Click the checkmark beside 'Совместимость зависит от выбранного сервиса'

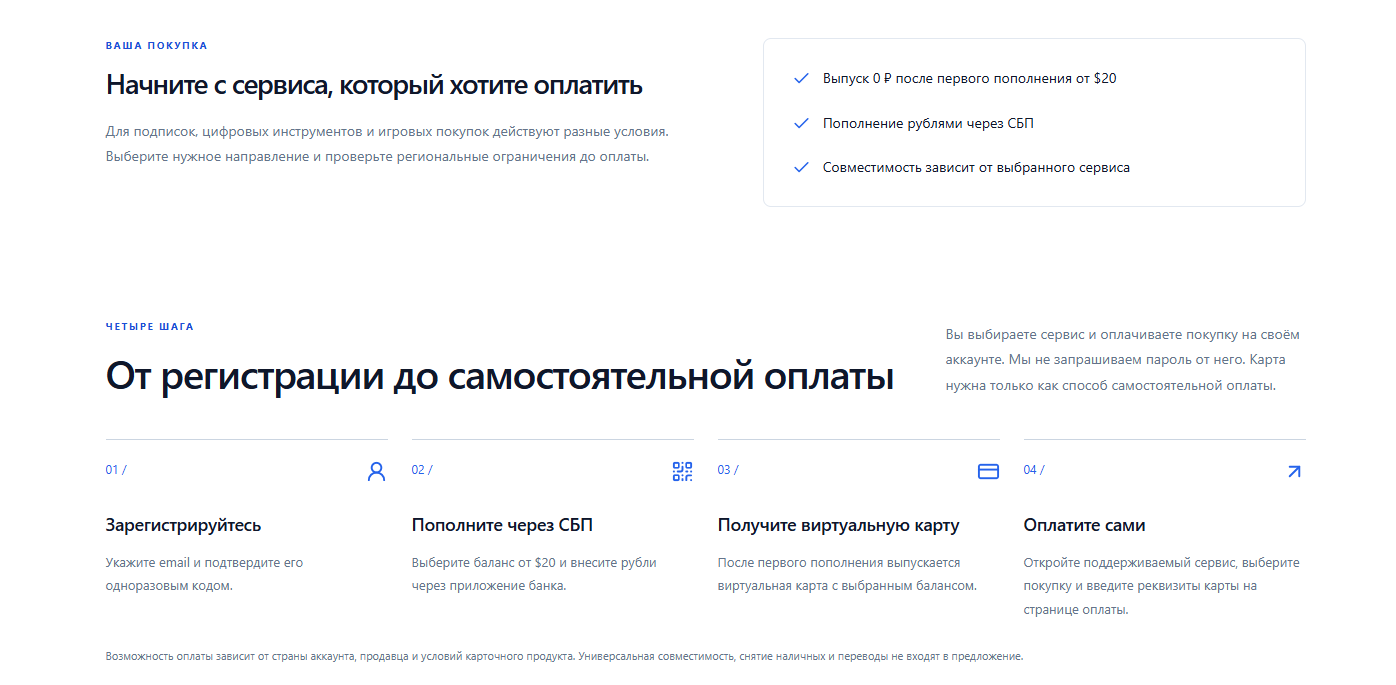coord(801,168)
